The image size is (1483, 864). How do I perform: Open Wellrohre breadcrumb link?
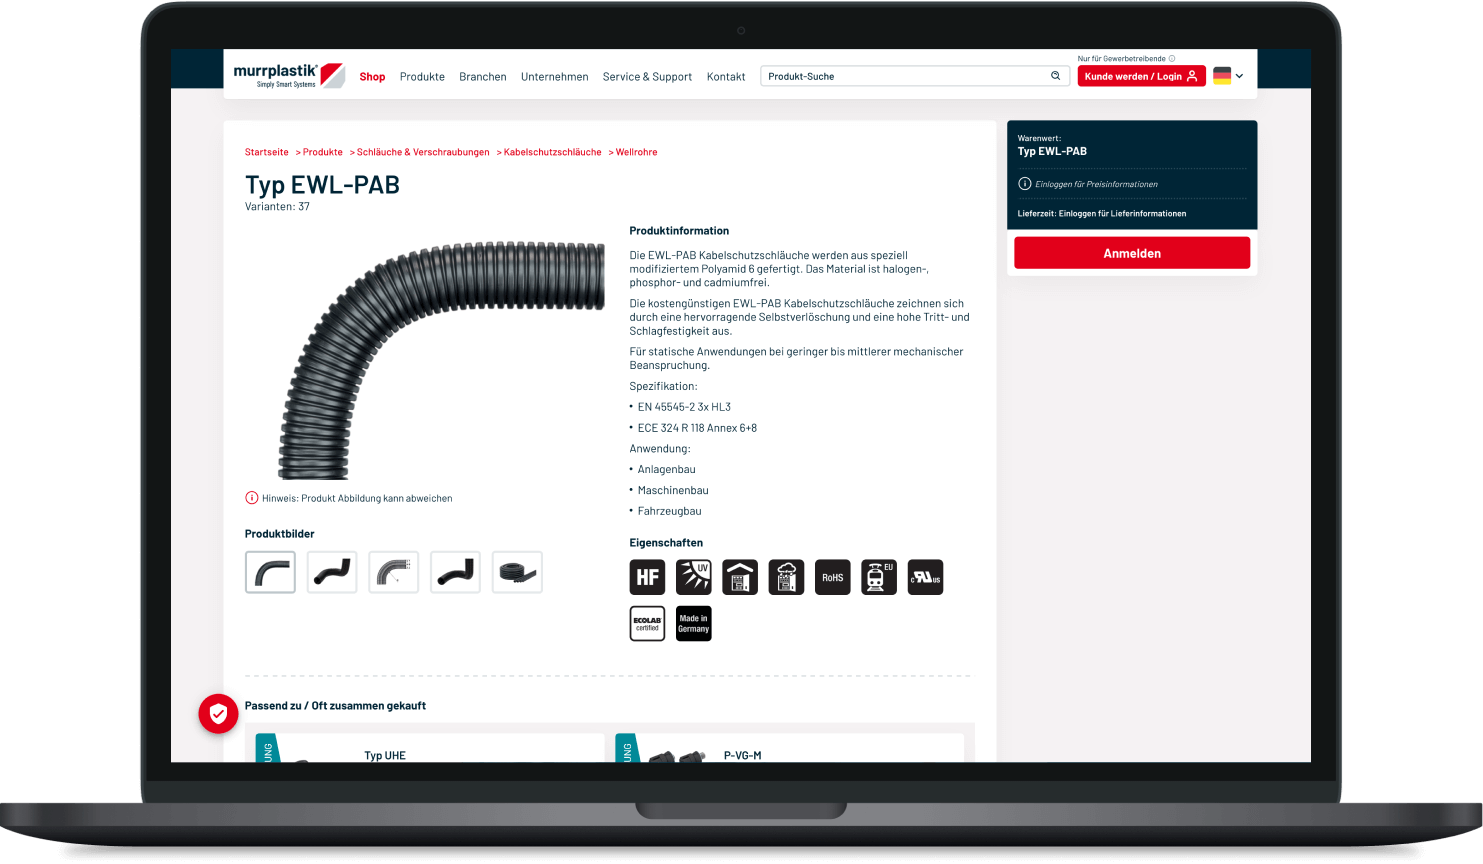coord(637,152)
